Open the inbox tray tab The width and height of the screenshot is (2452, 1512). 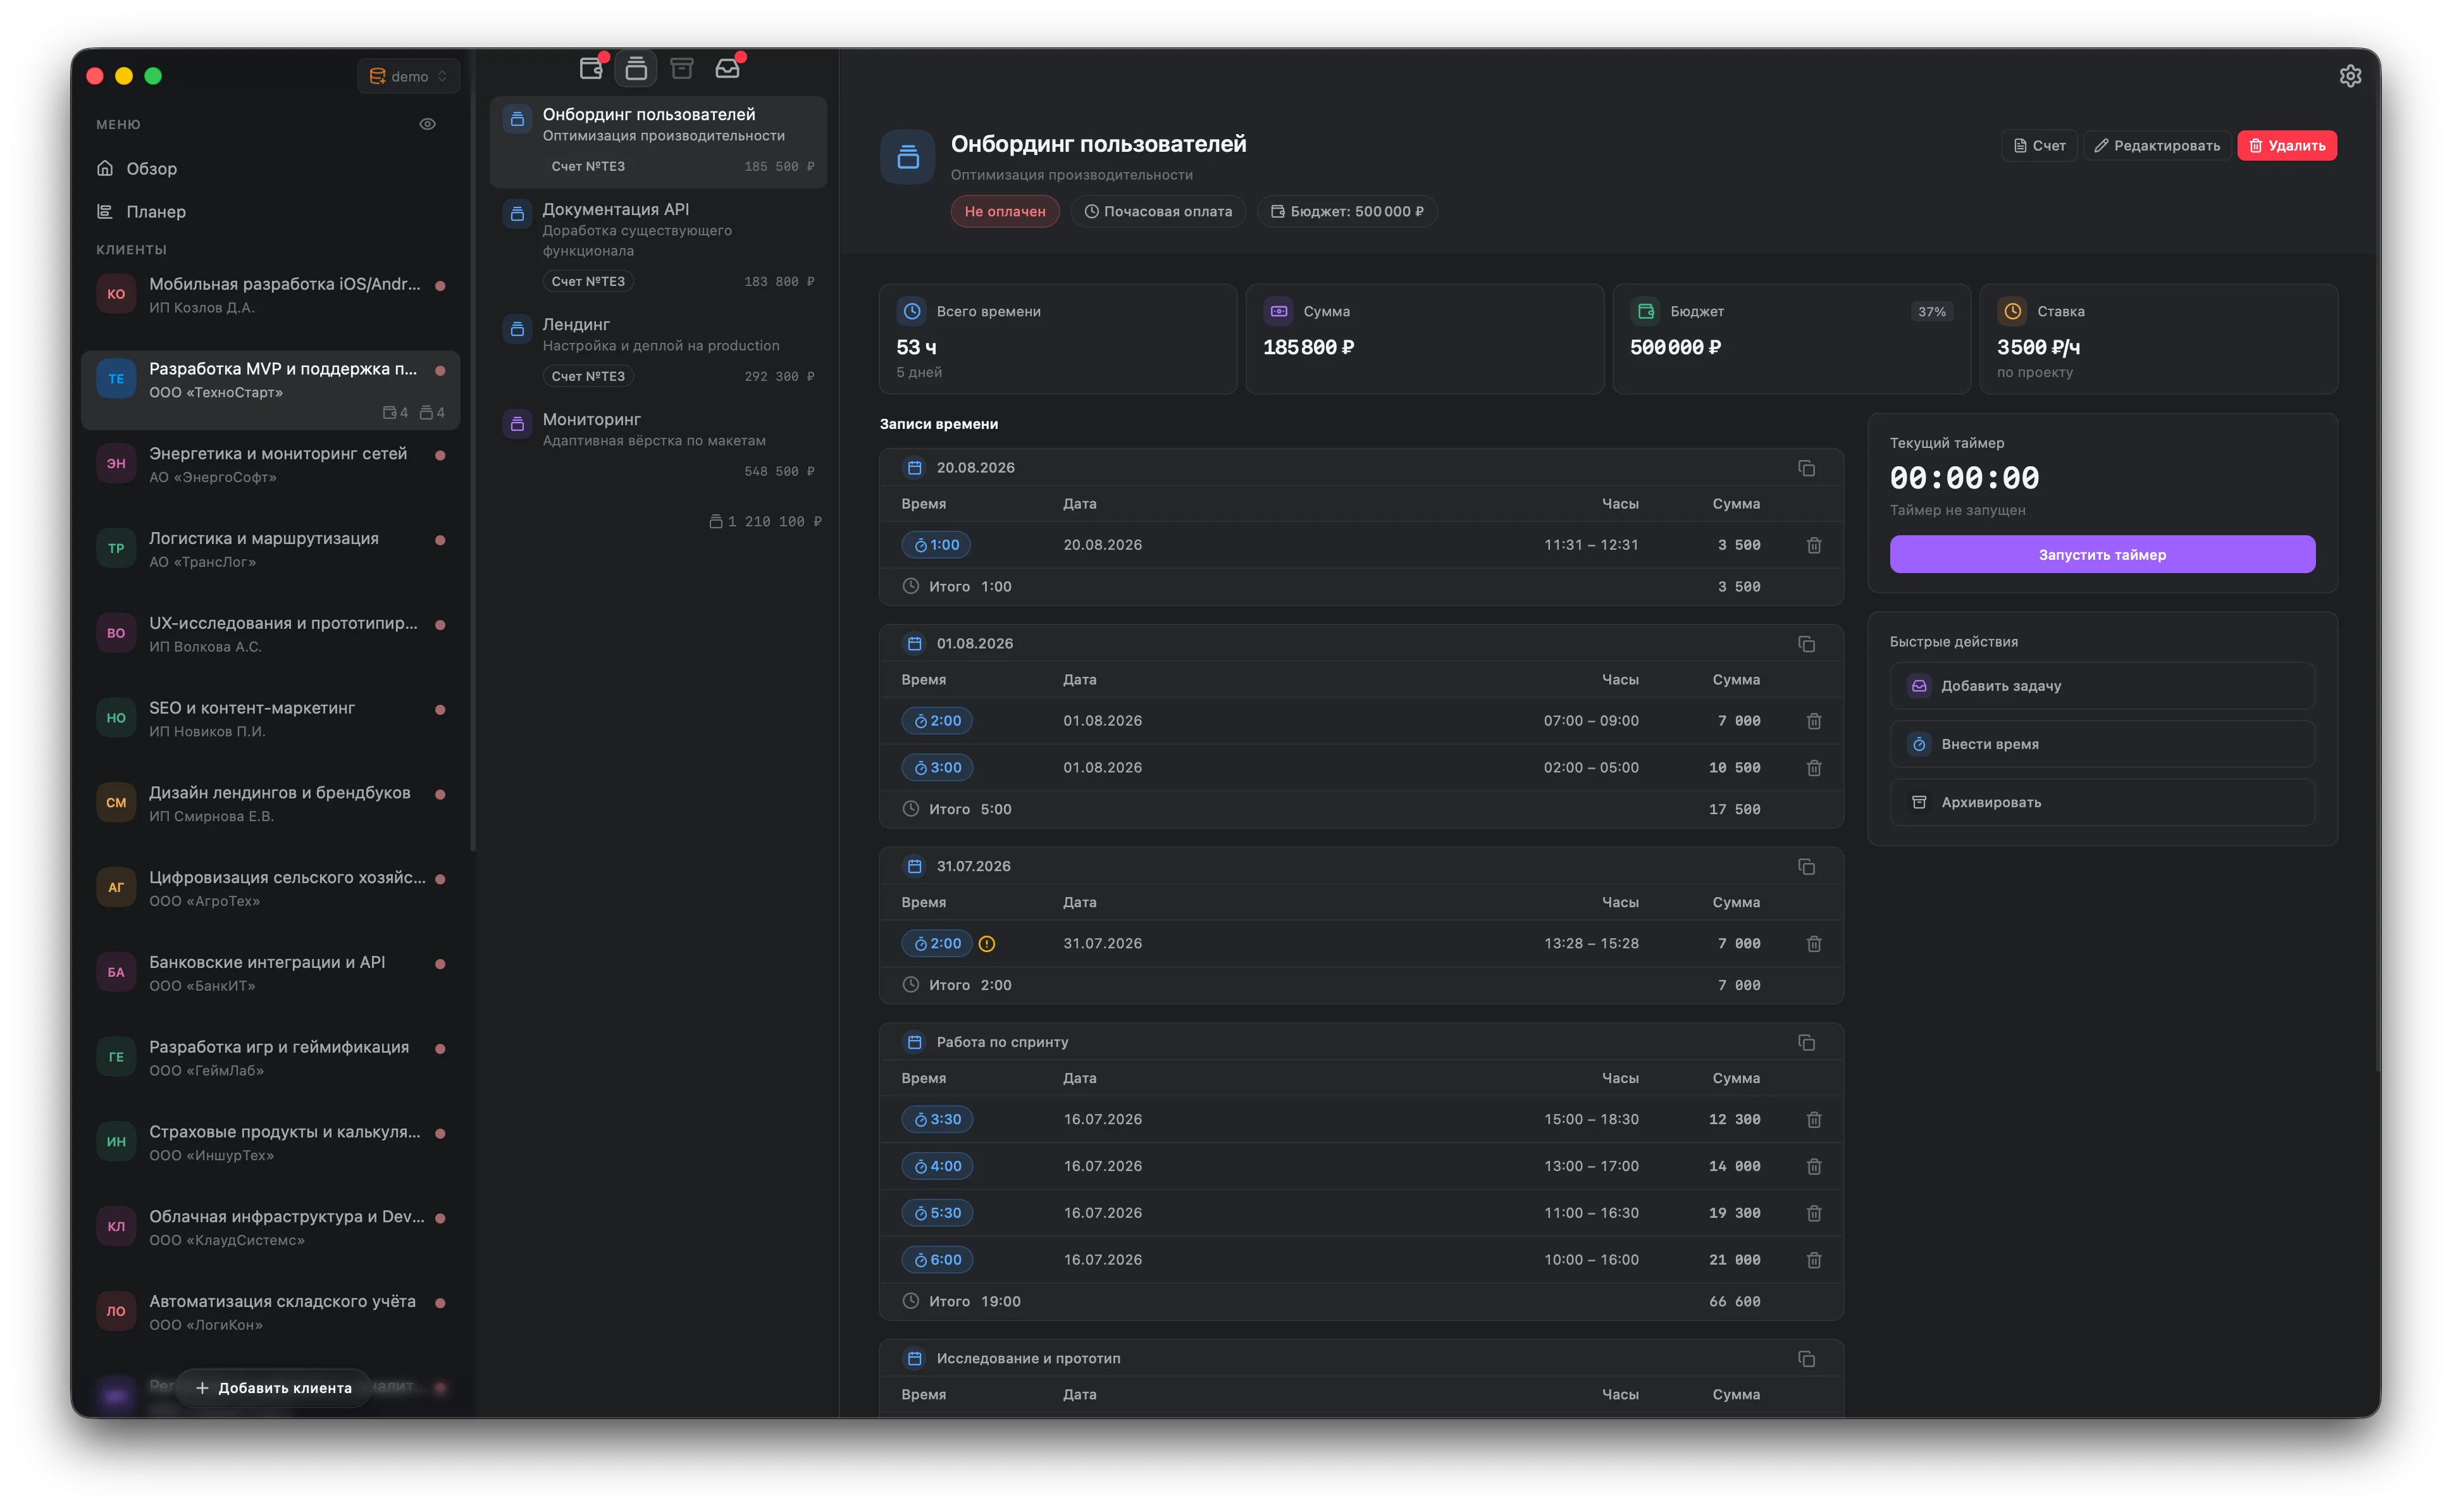[727, 68]
